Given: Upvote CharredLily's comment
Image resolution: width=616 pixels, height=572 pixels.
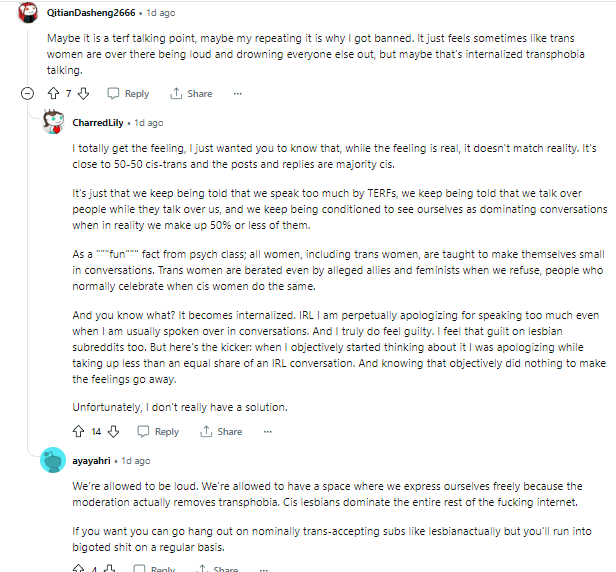Looking at the screenshot, I should (79, 431).
